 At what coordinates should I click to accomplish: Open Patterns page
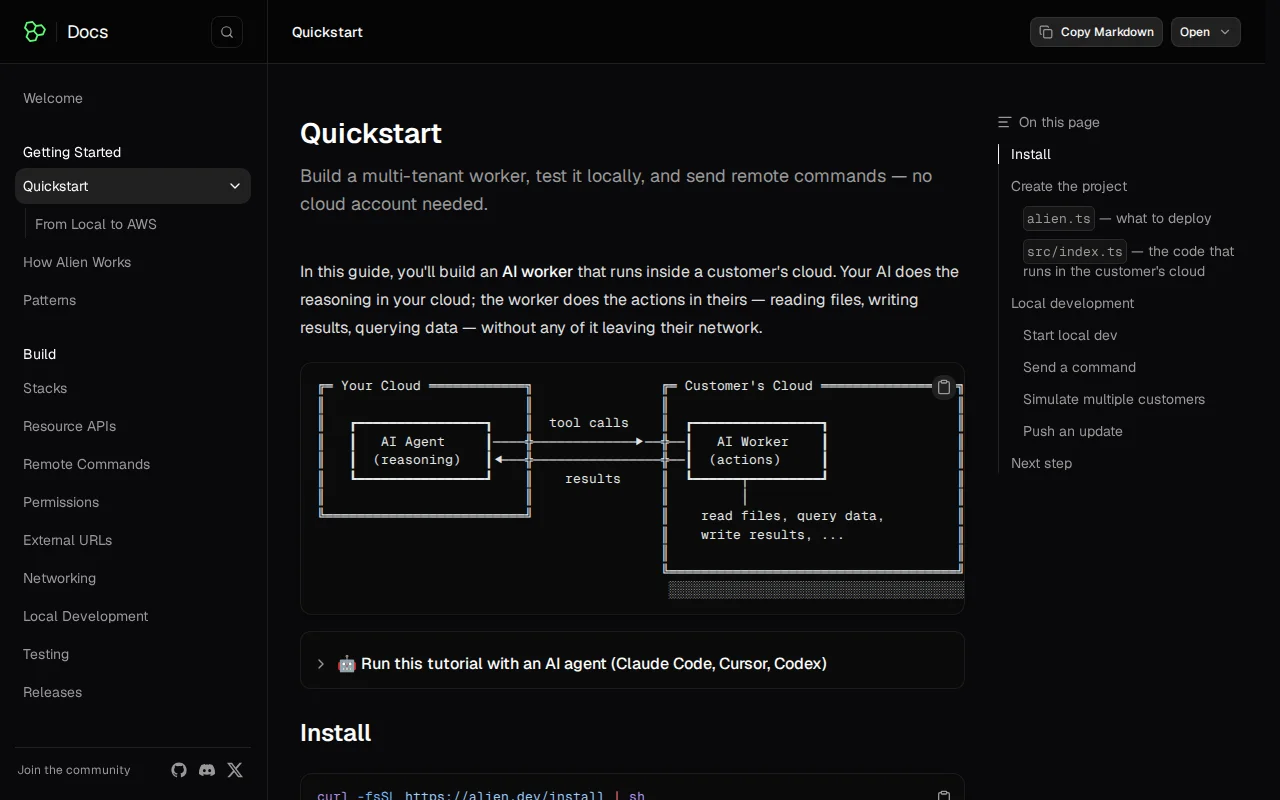(x=49, y=300)
